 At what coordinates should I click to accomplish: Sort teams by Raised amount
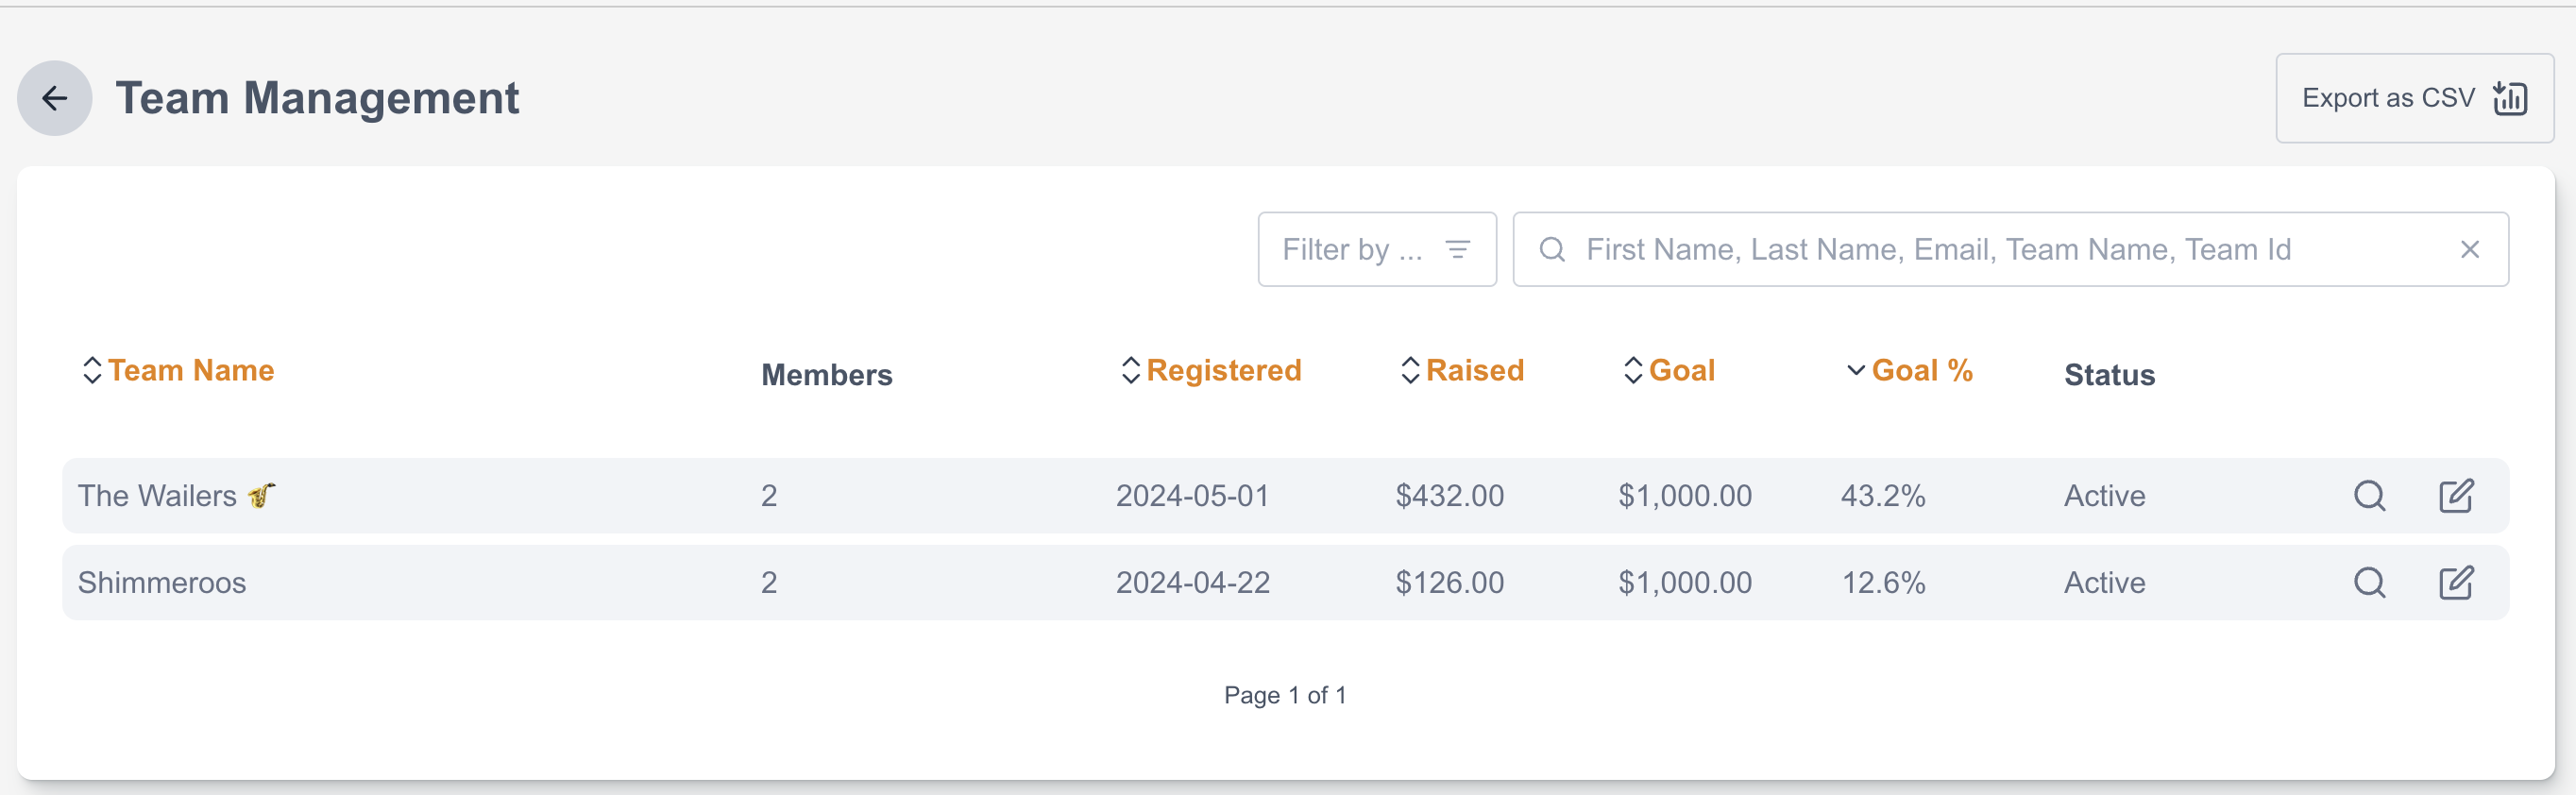[x=1474, y=371]
